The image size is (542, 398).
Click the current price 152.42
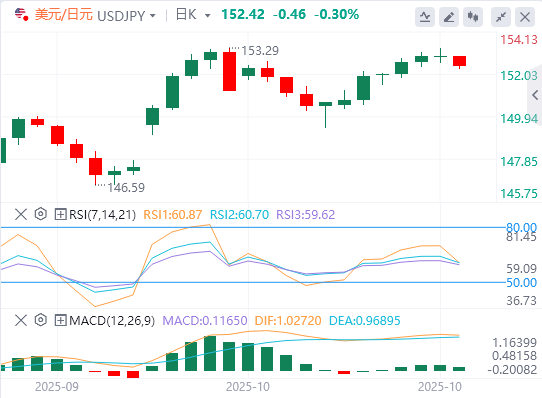(x=243, y=15)
